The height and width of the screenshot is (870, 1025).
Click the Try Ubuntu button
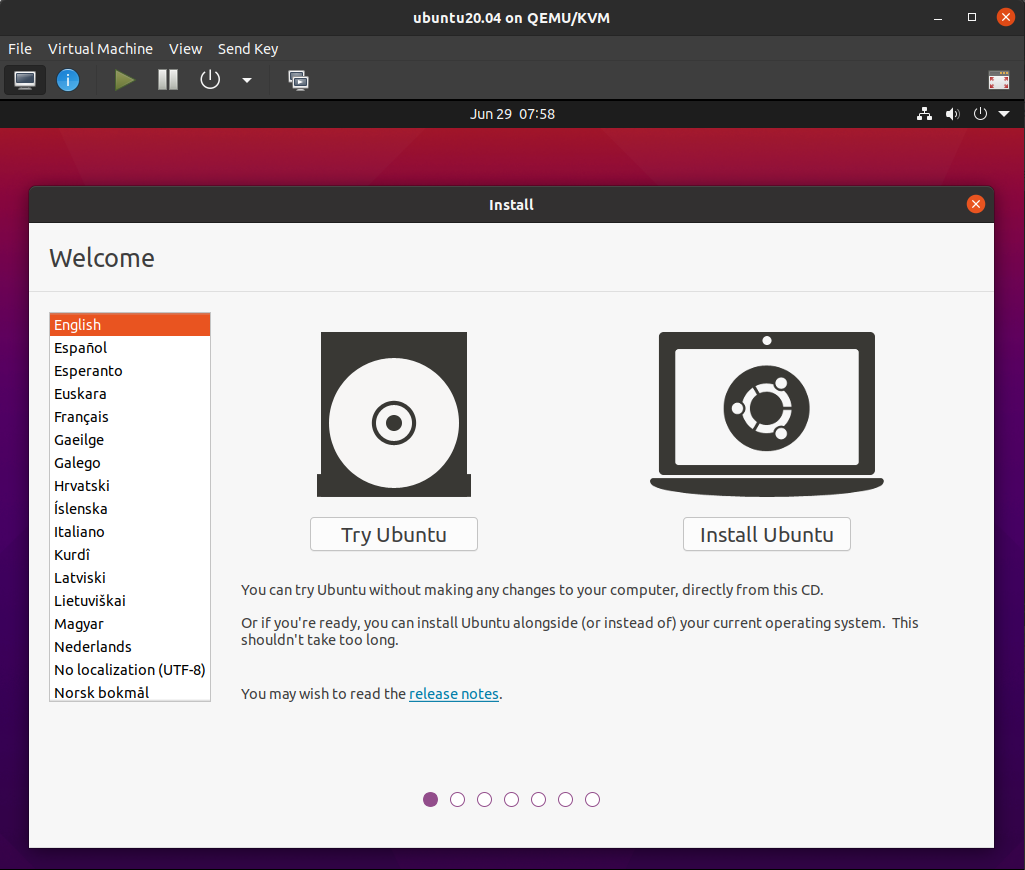tap(394, 534)
